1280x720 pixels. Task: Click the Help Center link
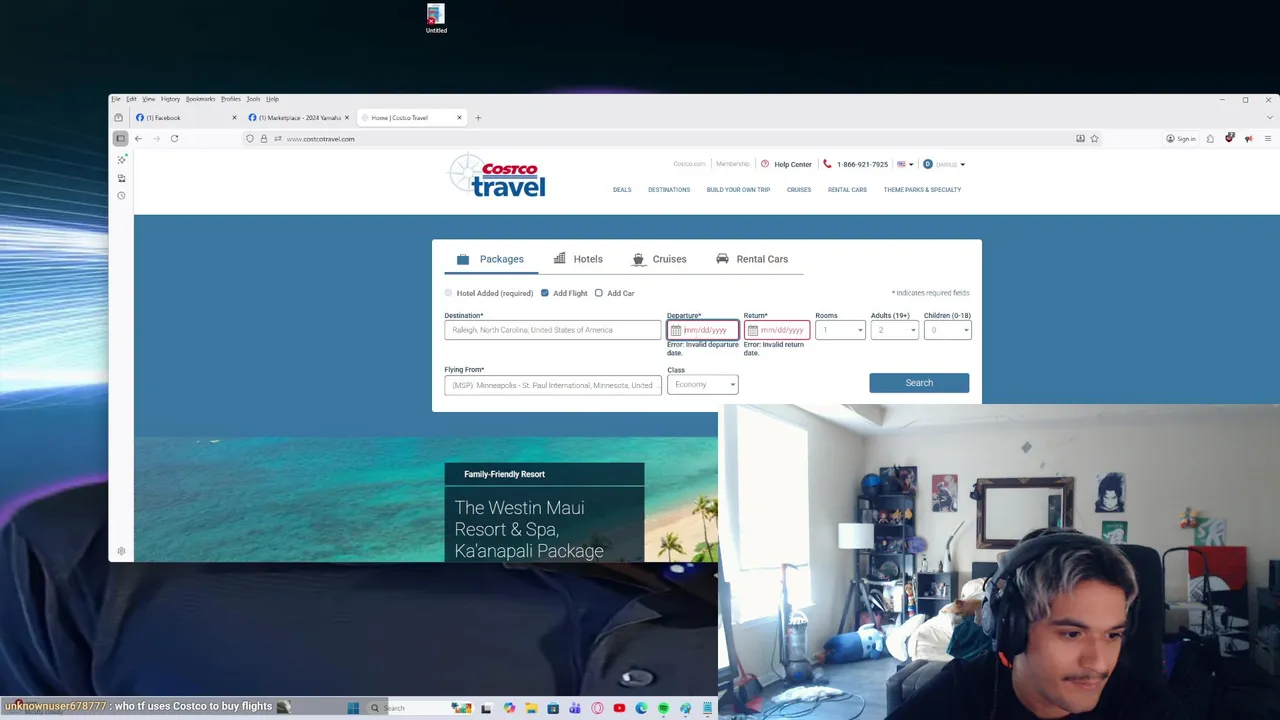pyautogui.click(x=793, y=164)
